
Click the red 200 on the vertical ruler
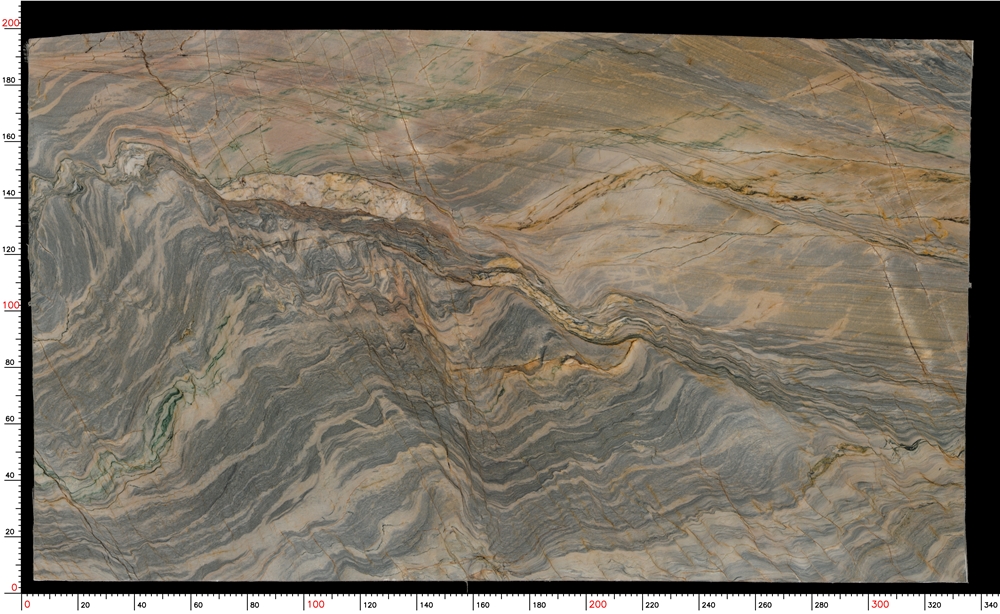(x=11, y=23)
